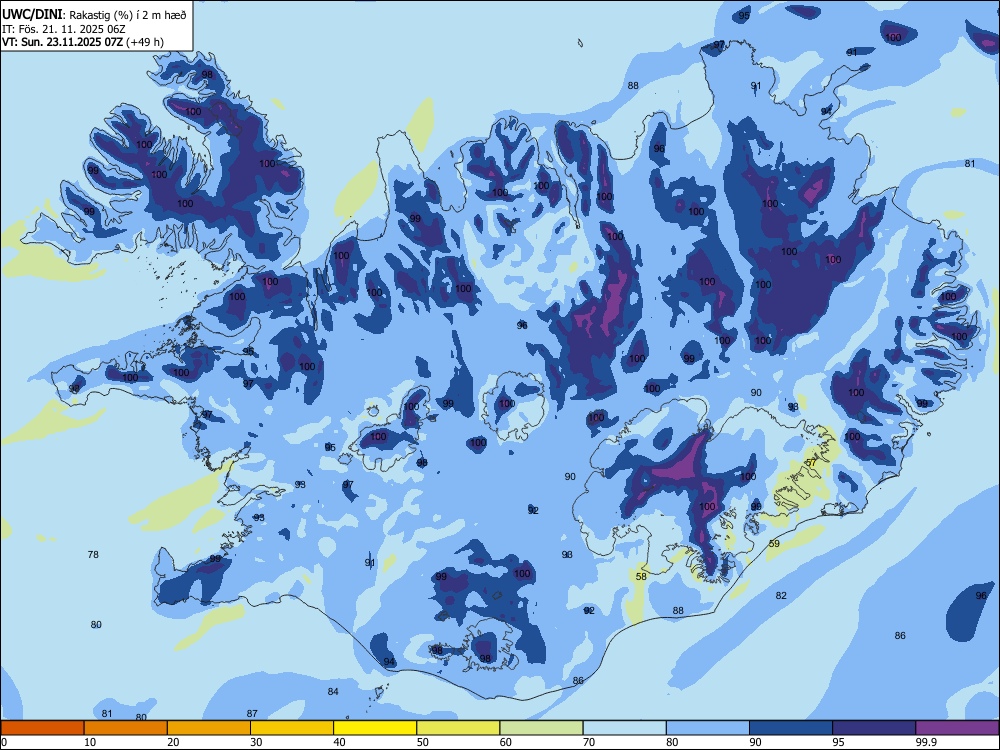Select the "84" humidity value offshore
Screen dimensions: 1000x750
[333, 692]
